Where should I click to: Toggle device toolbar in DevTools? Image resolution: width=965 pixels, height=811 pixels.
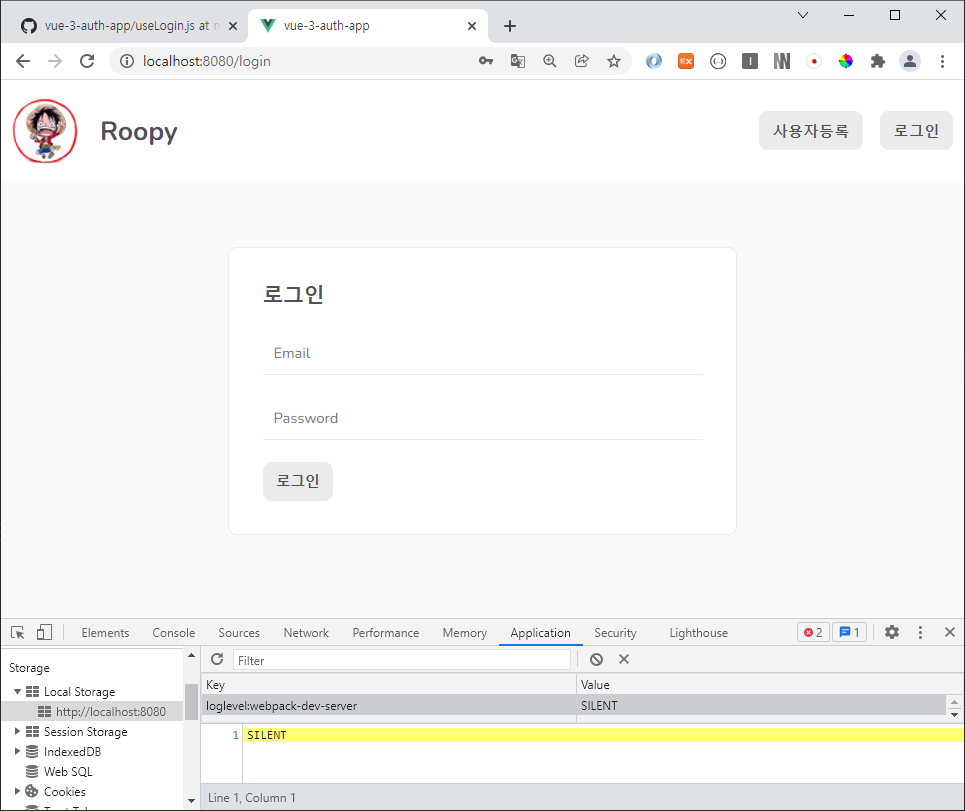[44, 632]
